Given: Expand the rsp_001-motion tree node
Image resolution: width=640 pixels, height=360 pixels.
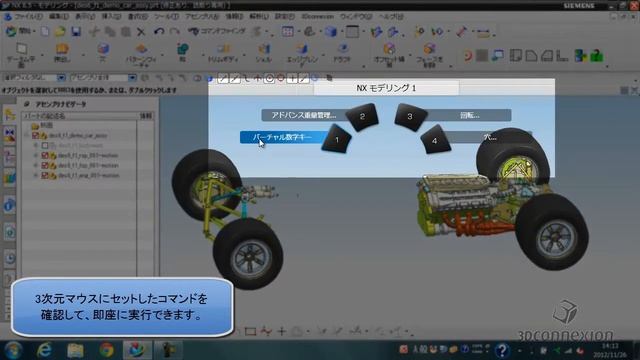Looking at the screenshot, I should pyautogui.click(x=36, y=156).
